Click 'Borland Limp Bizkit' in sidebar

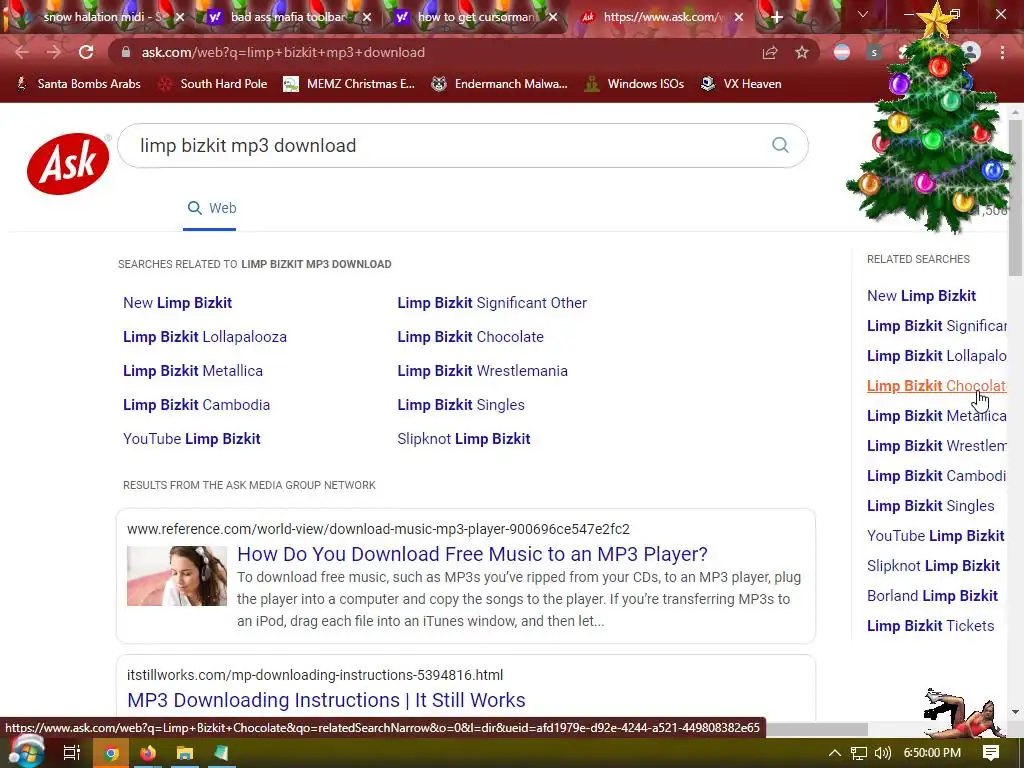coord(932,596)
